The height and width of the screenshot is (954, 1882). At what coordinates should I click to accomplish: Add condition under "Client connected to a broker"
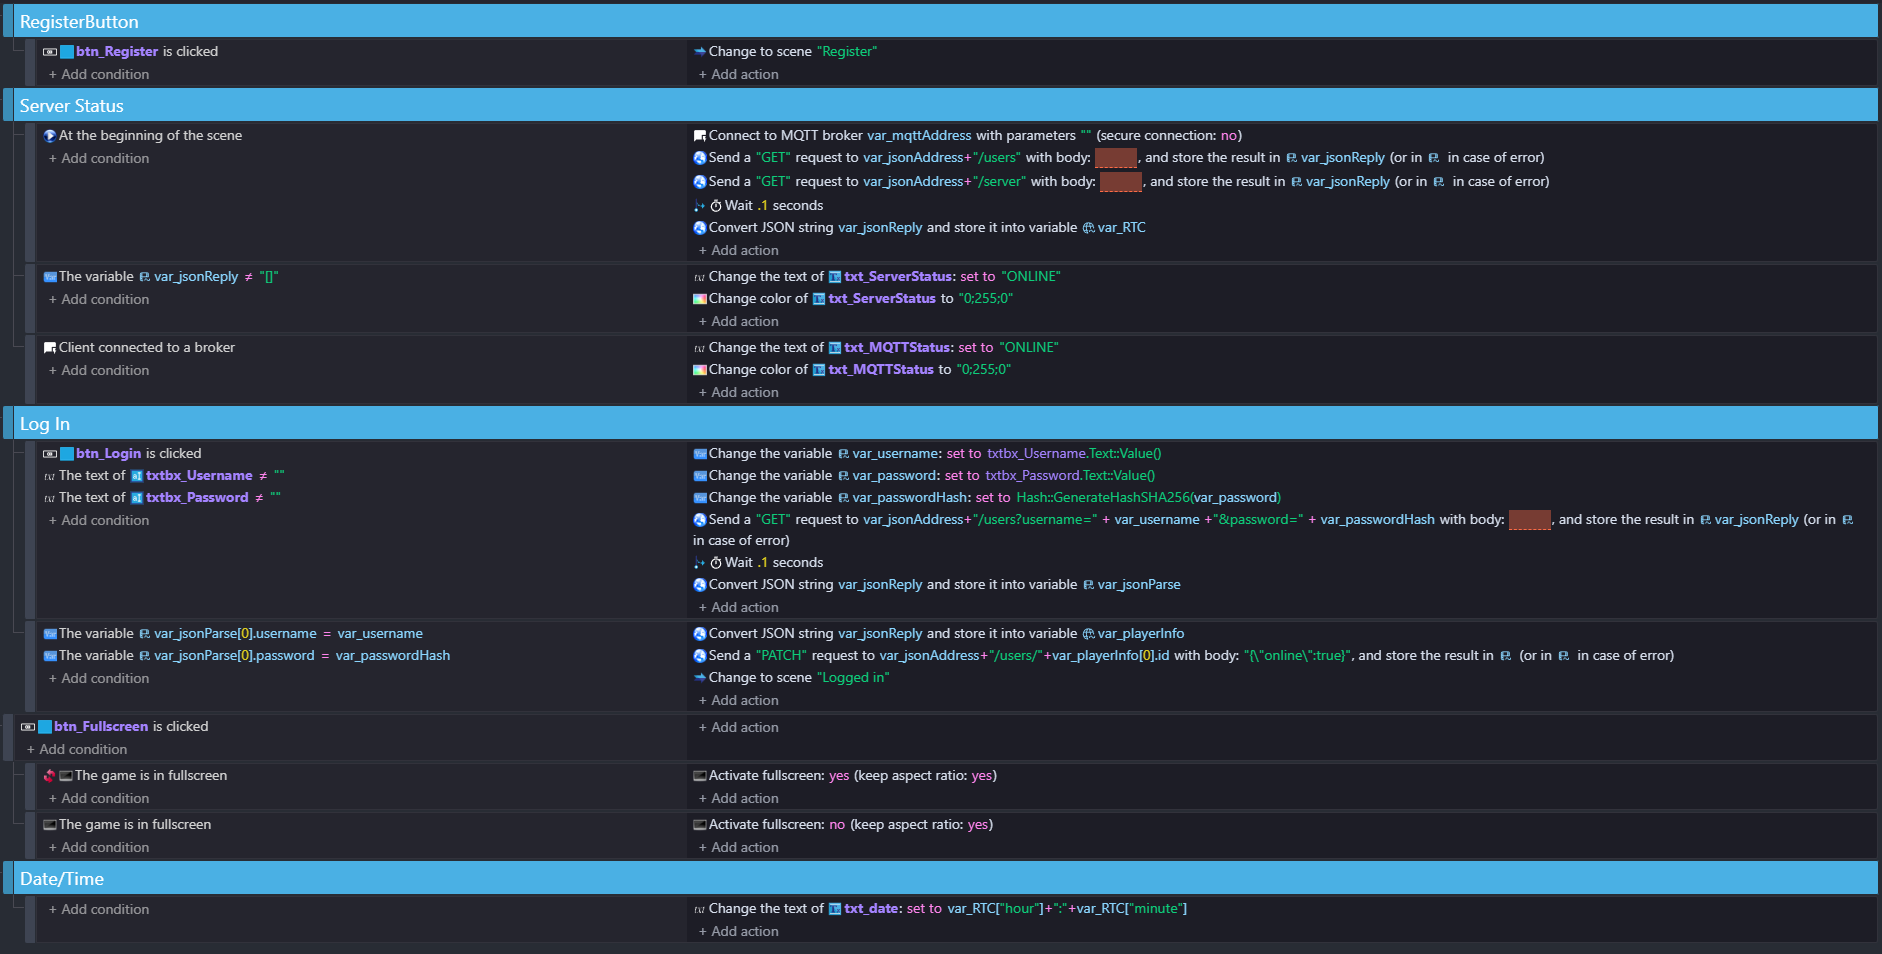coord(99,371)
